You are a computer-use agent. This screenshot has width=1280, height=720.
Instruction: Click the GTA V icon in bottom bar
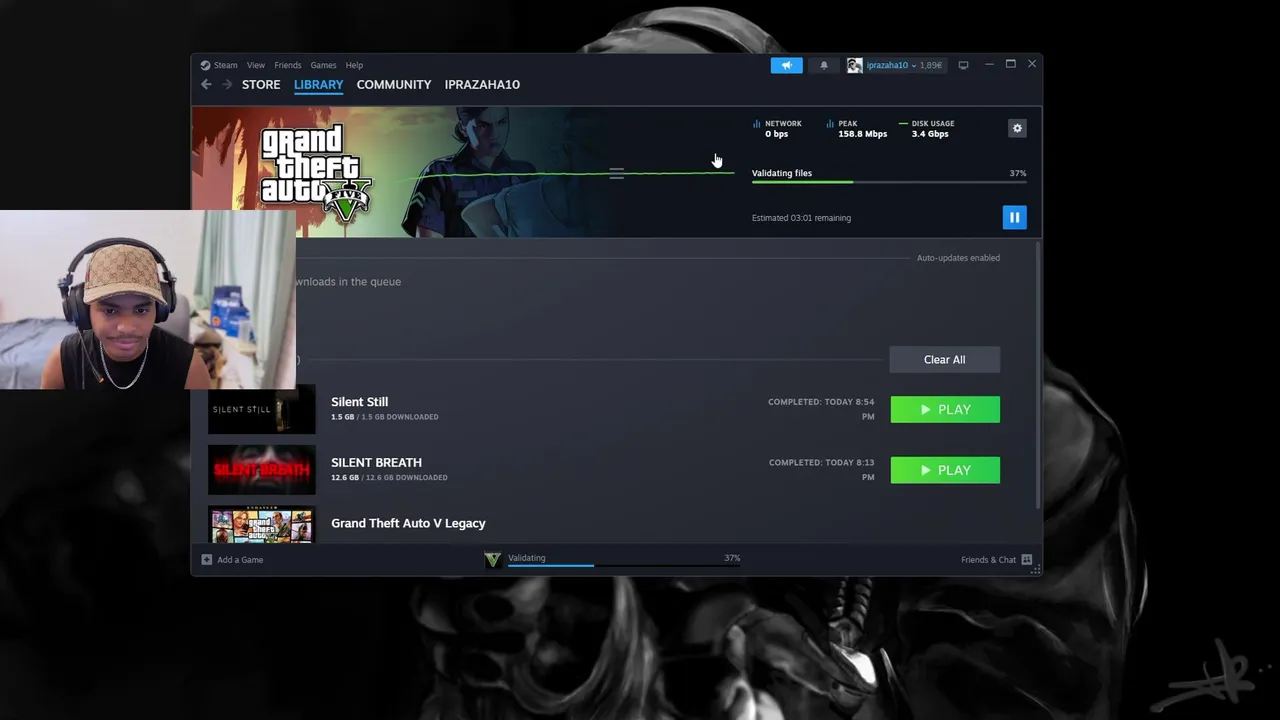492,560
